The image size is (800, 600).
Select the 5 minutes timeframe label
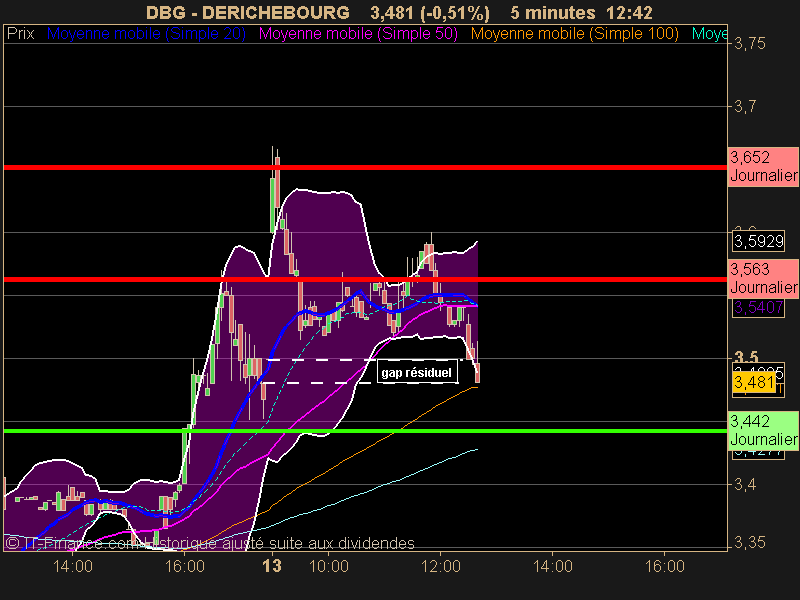point(553,12)
